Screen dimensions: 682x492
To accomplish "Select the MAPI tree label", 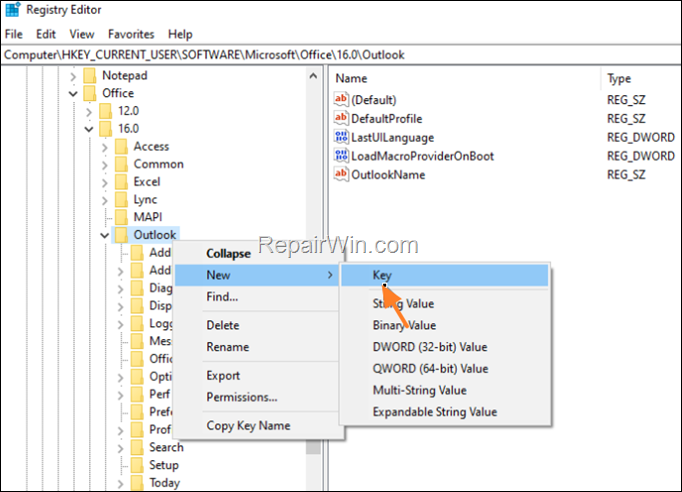I will click(148, 217).
